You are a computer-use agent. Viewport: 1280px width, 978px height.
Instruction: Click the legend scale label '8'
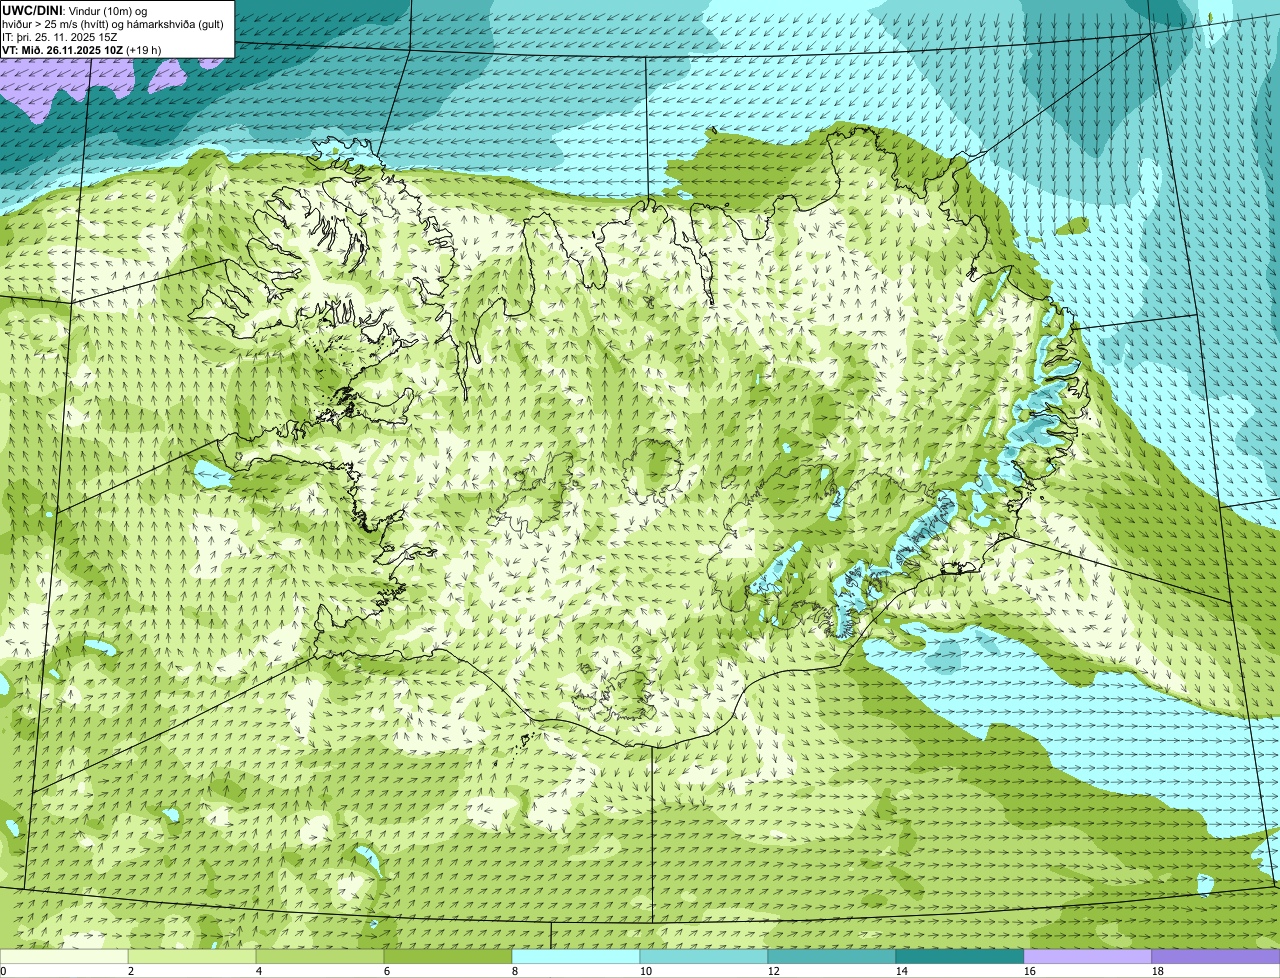click(515, 971)
